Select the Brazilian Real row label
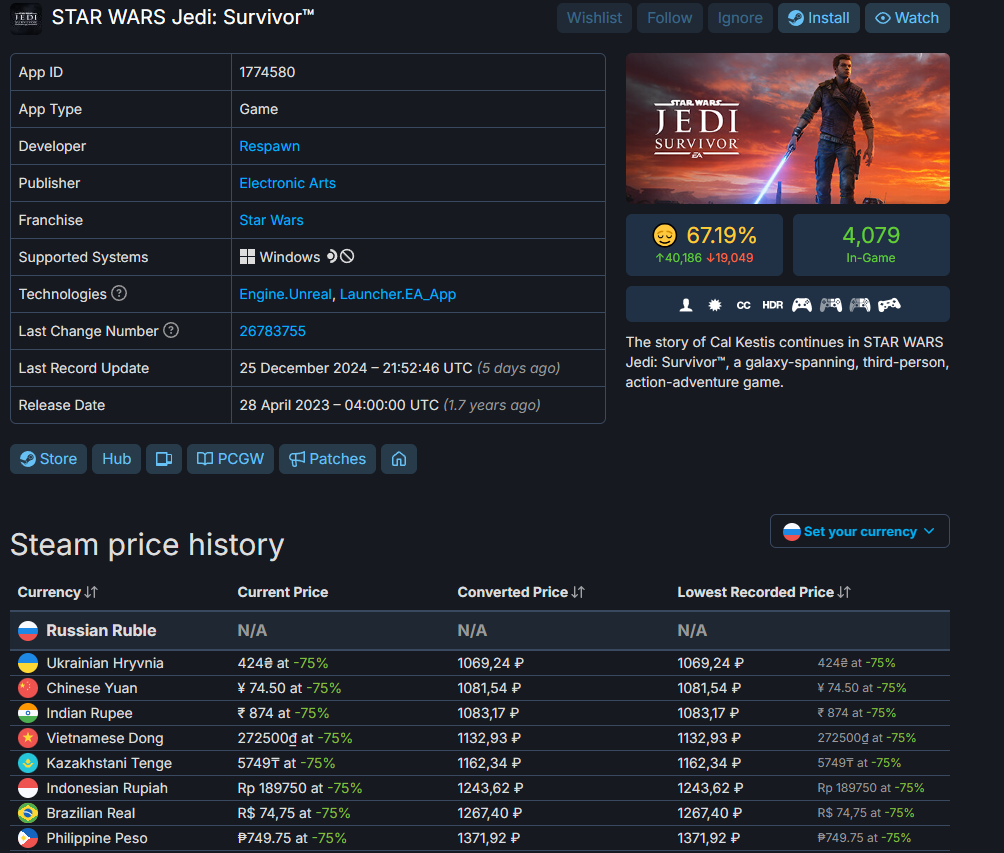The height and width of the screenshot is (853, 1004). click(x=91, y=813)
